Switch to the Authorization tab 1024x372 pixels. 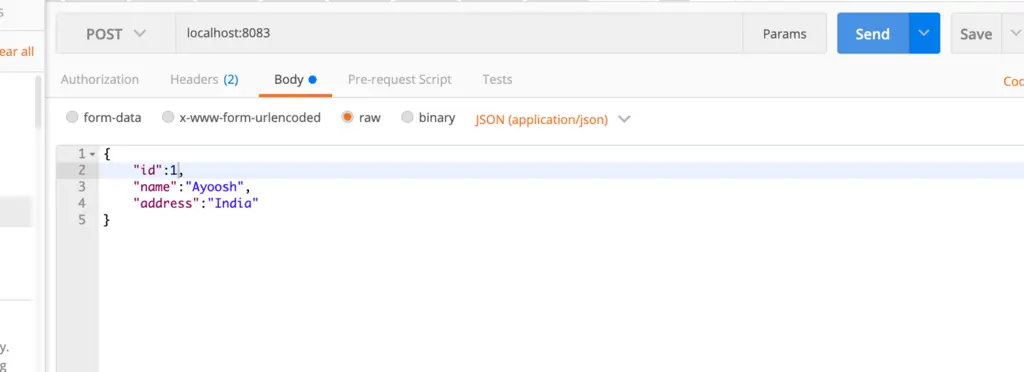100,80
